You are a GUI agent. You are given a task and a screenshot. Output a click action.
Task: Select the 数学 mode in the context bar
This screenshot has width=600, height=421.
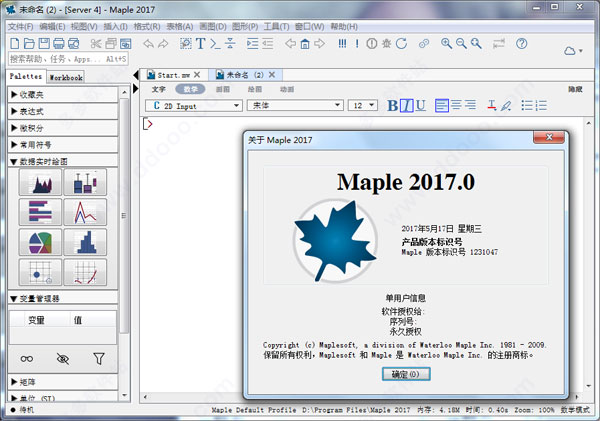pos(190,89)
